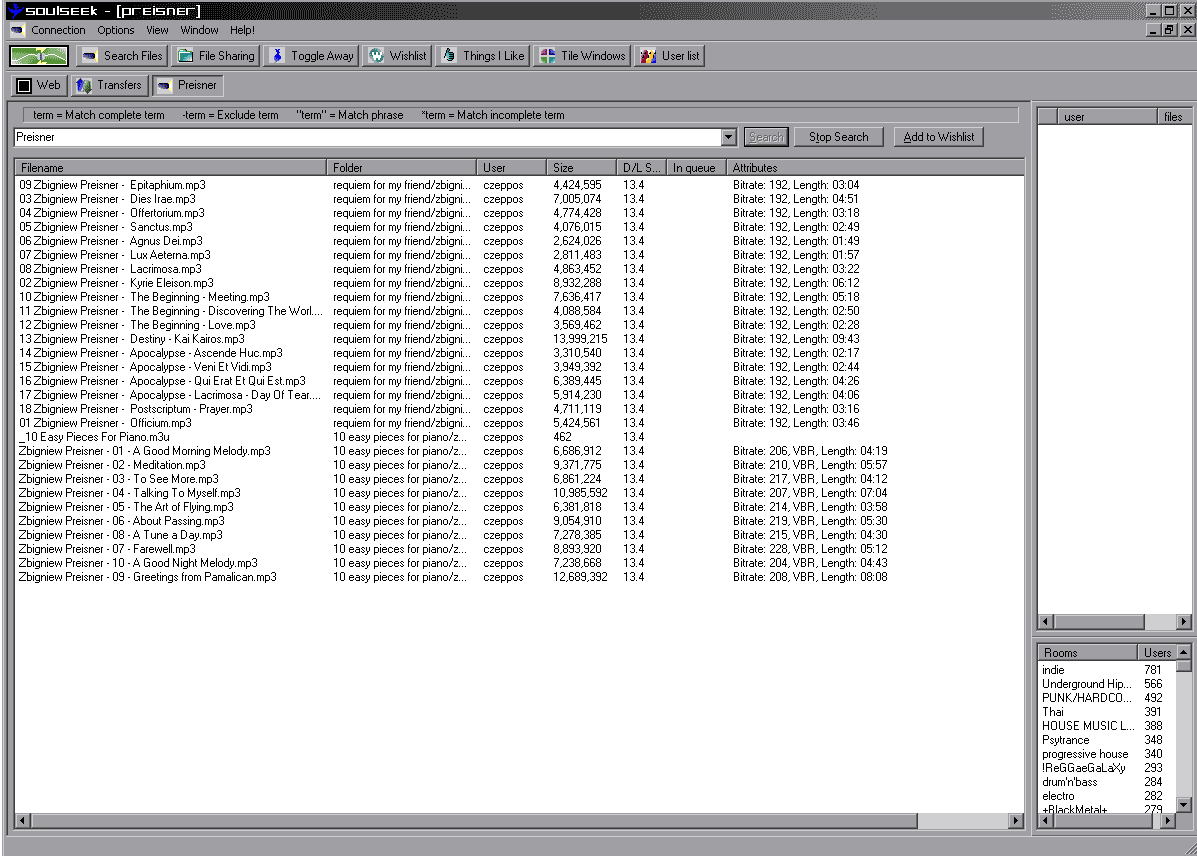Select 09 - Greetings from Pamalican.mp3
The image size is (1197, 856).
pyautogui.click(x=147, y=577)
